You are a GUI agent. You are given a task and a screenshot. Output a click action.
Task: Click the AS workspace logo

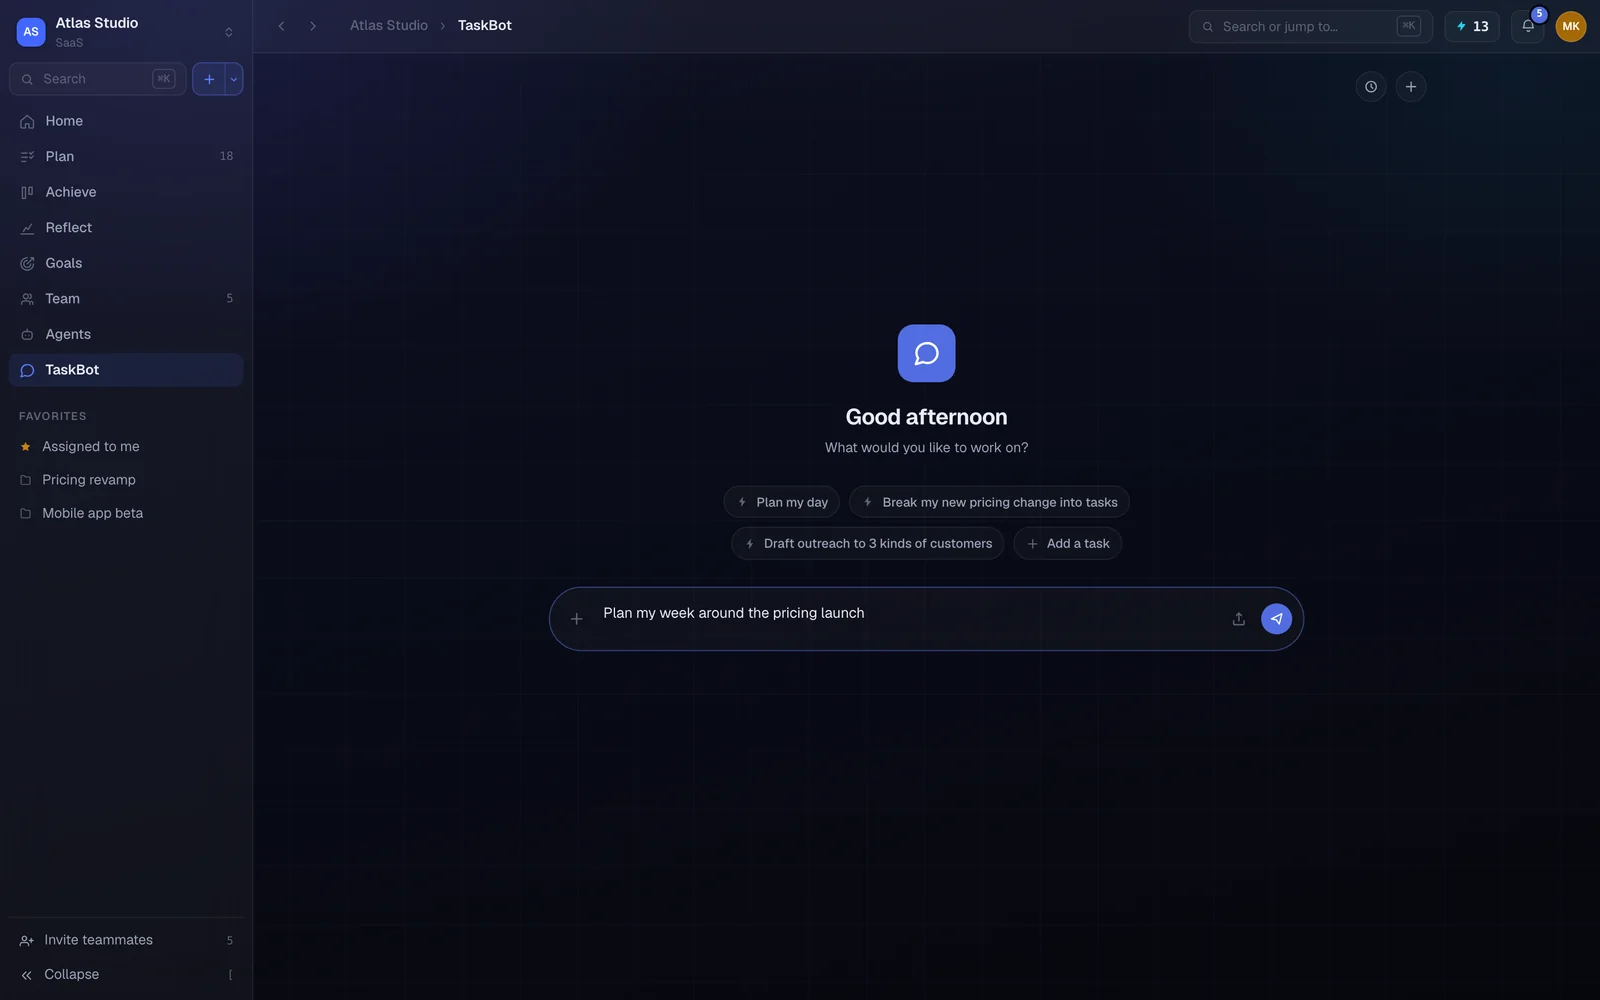31,32
